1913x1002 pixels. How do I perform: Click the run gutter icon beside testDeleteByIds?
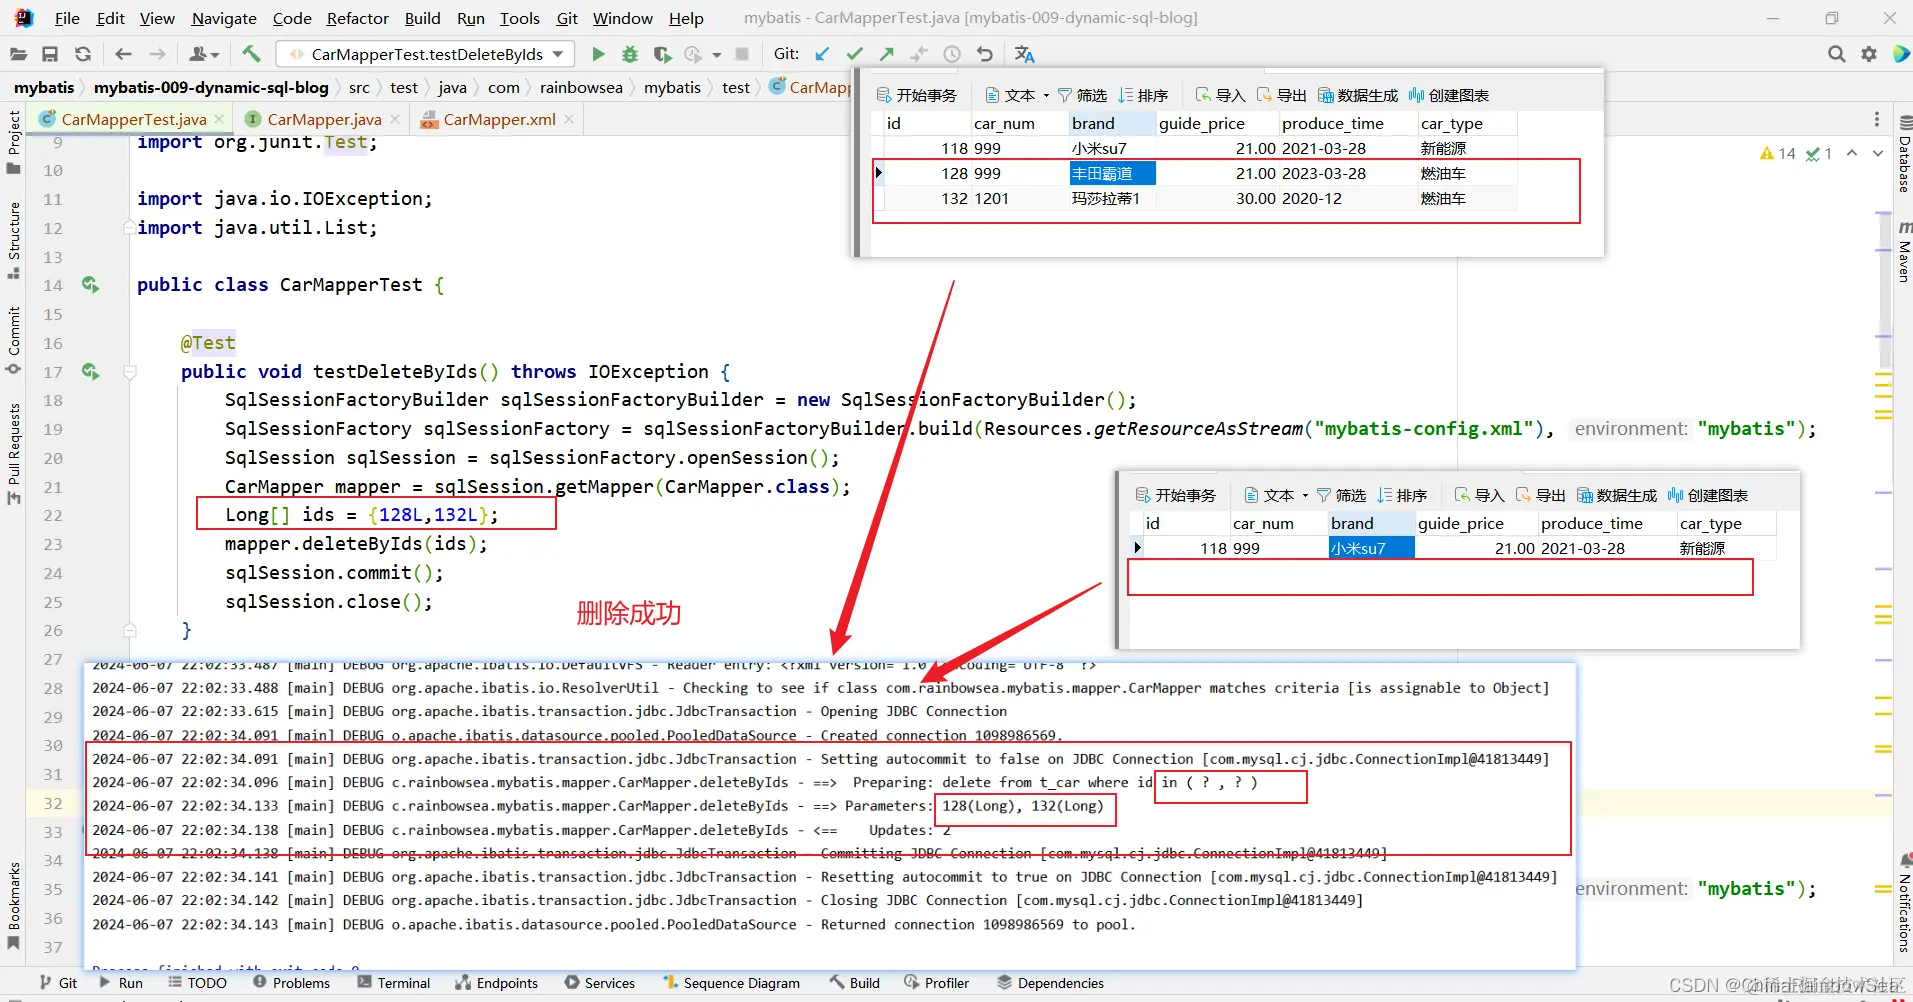[91, 372]
